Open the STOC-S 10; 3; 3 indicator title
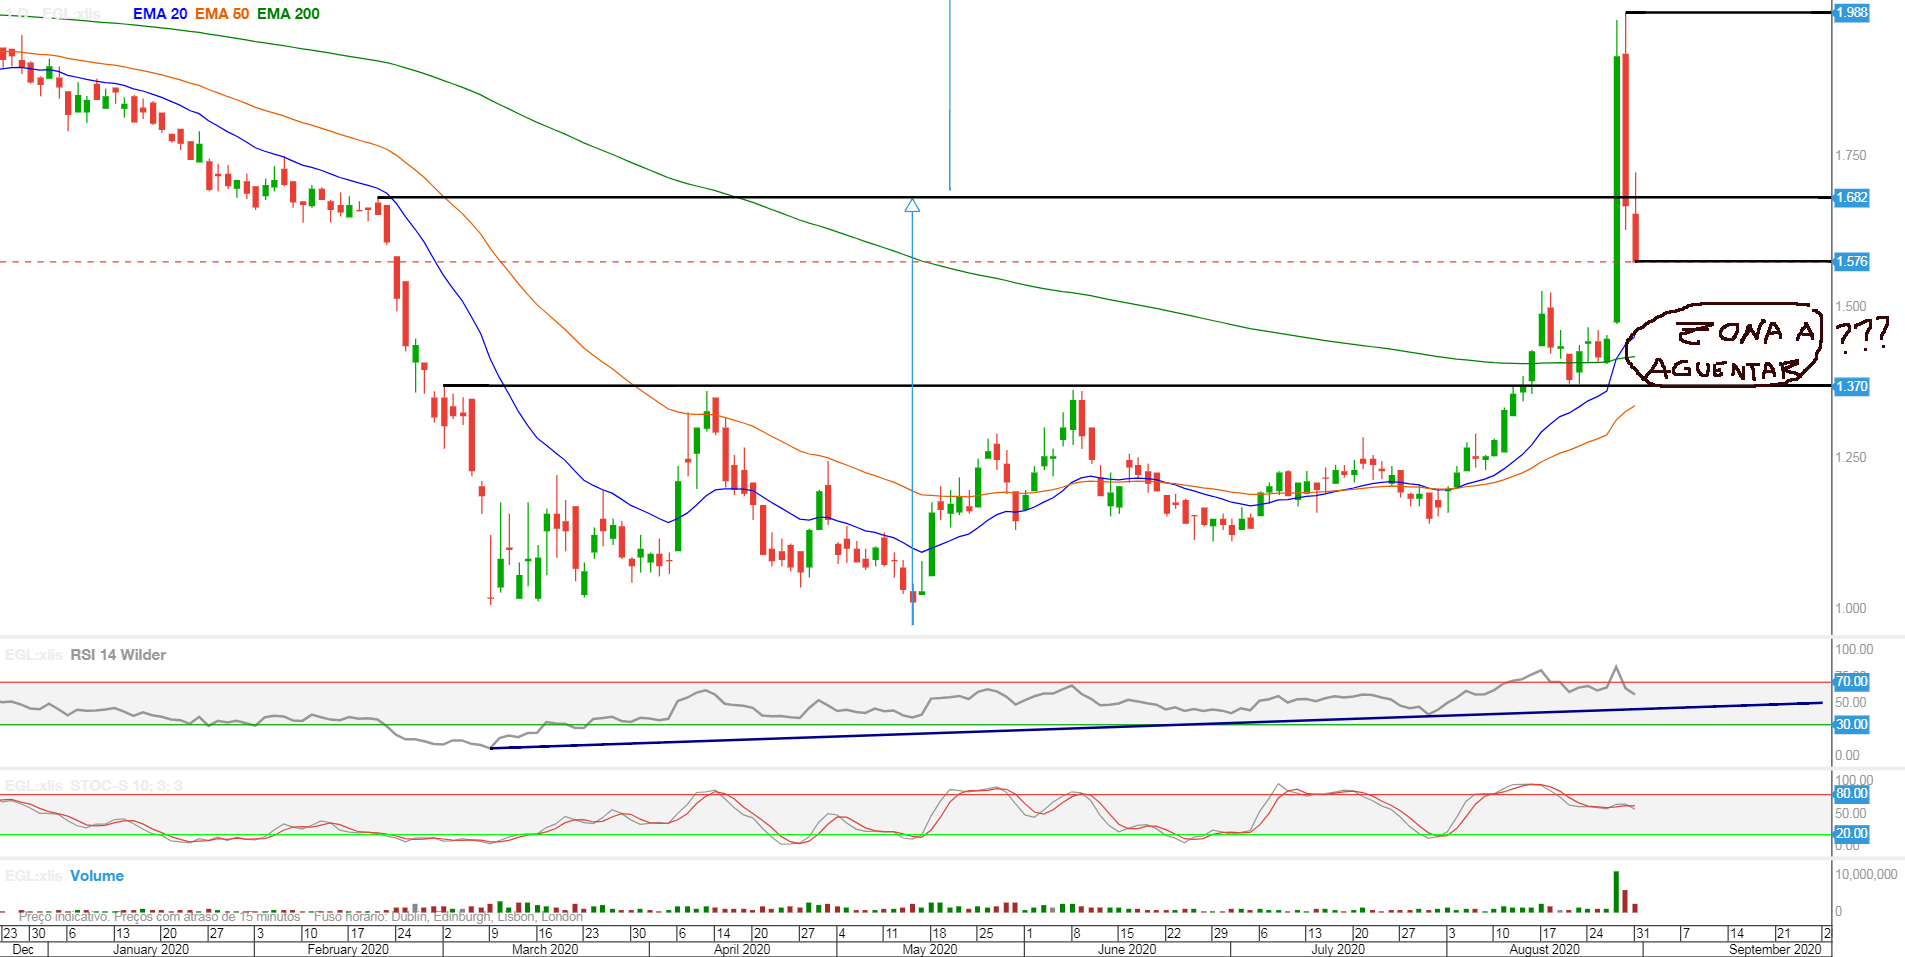Viewport: 1905px width, 957px height. pyautogui.click(x=125, y=786)
